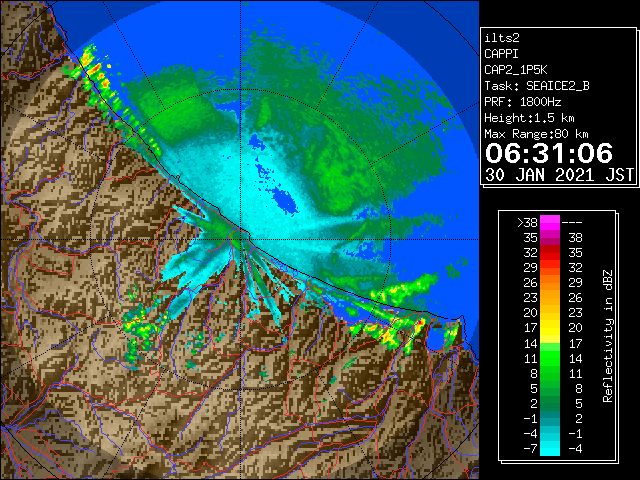Click the CAPPI product label
Screen dimensions: 640x480
501,54
